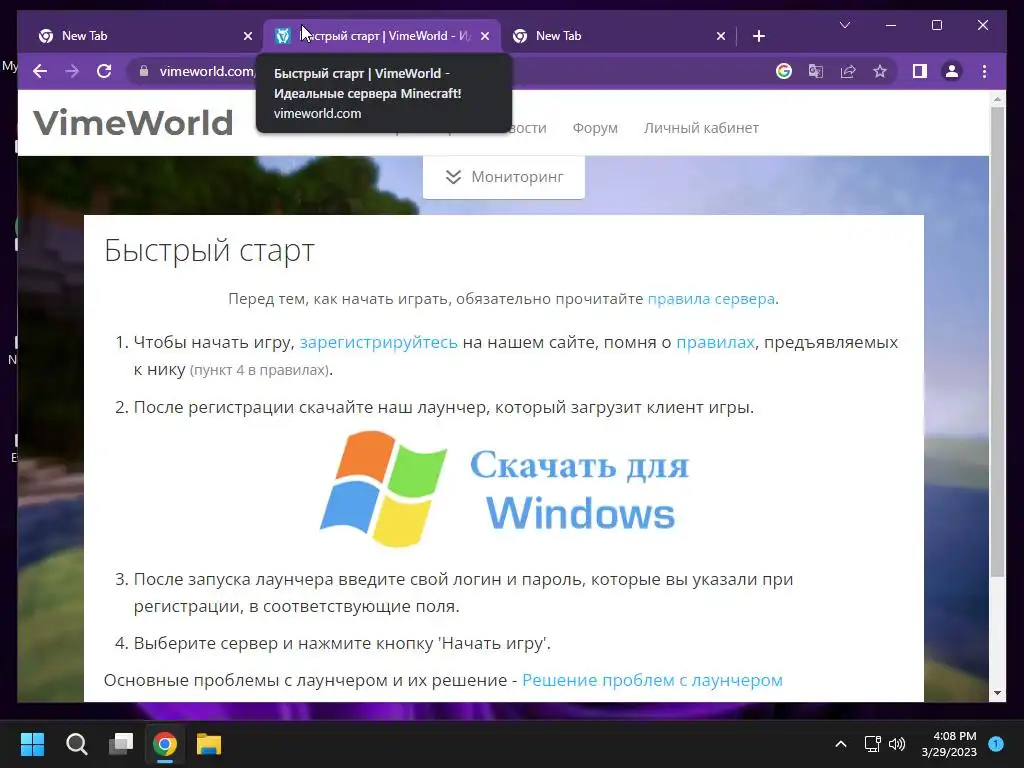
Task: Open a new tab with the plus button
Action: pyautogui.click(x=758, y=36)
